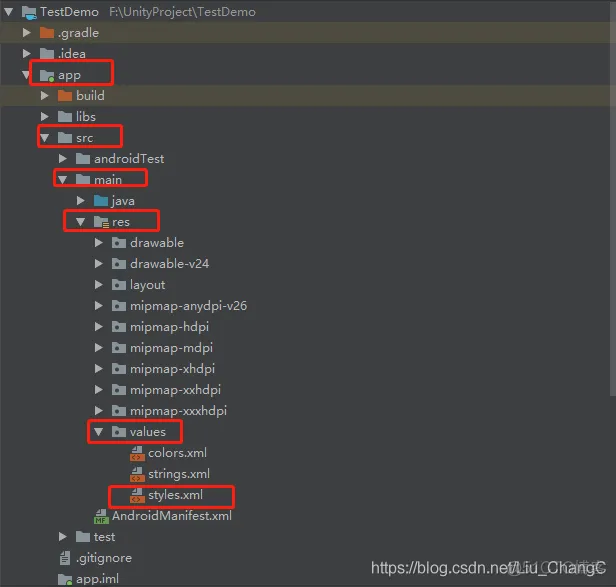
Task: Select the layout folder name
Action: [147, 285]
